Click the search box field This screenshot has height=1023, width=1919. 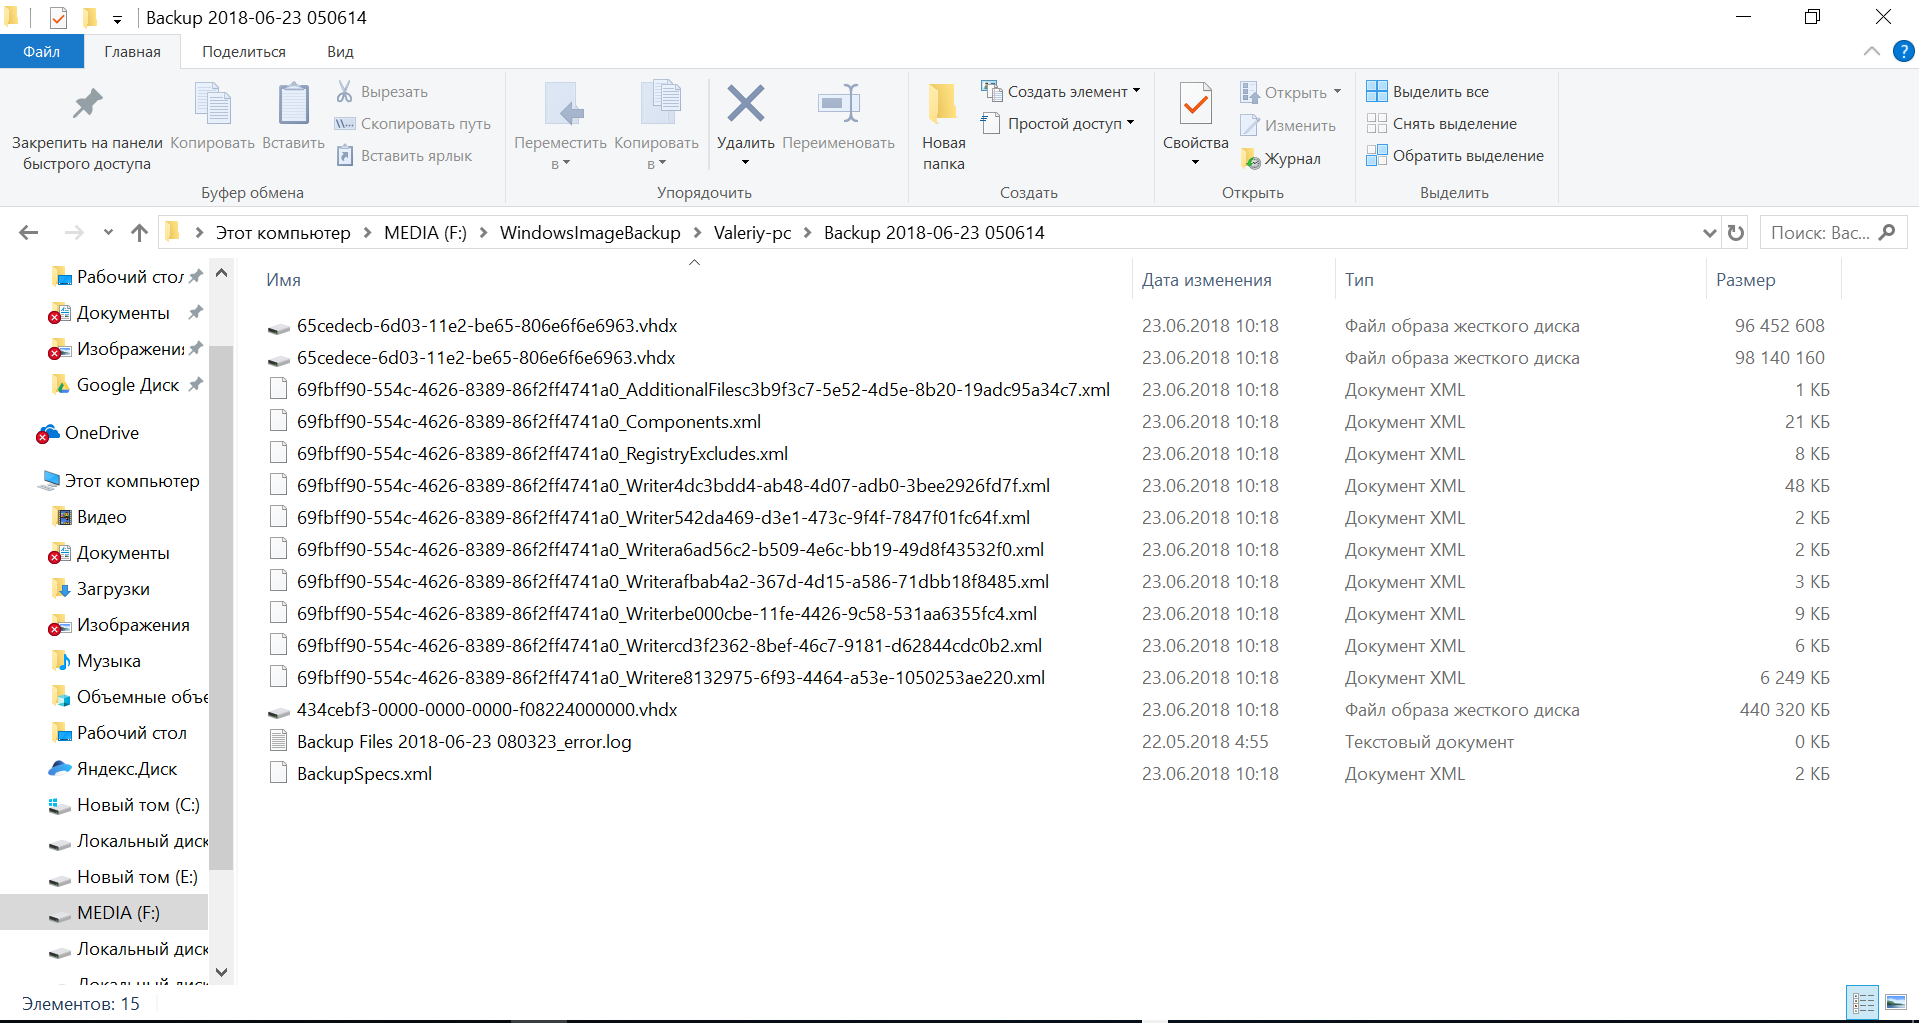1833,233
